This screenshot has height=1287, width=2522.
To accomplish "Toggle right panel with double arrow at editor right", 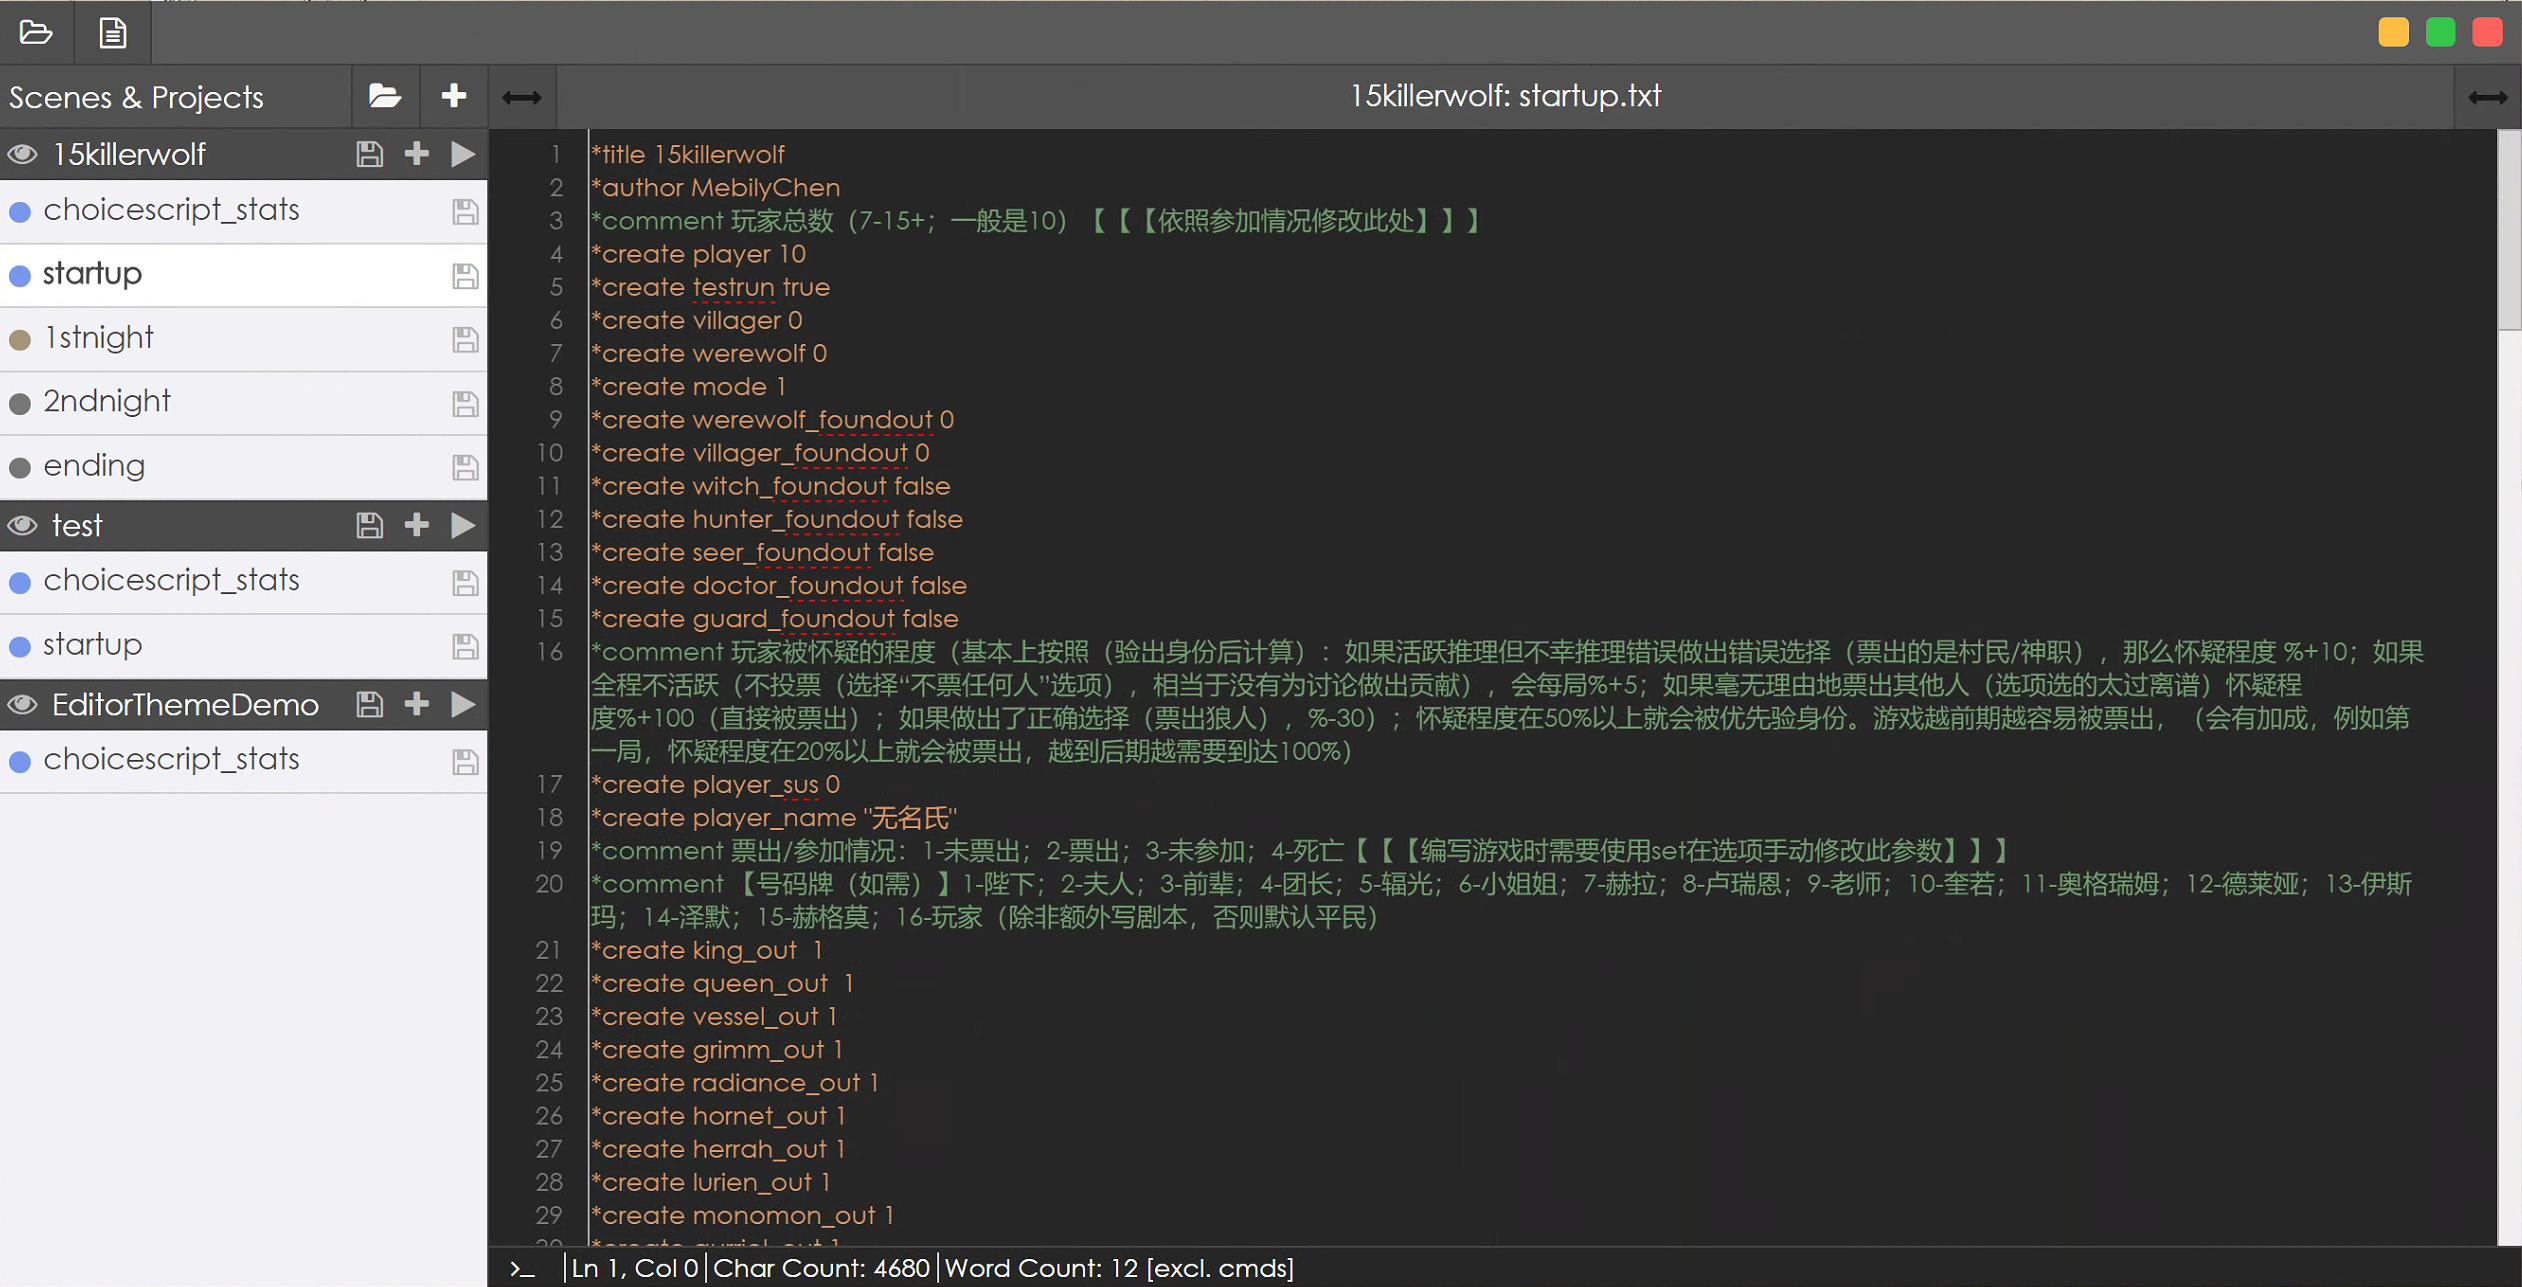I will (2487, 97).
